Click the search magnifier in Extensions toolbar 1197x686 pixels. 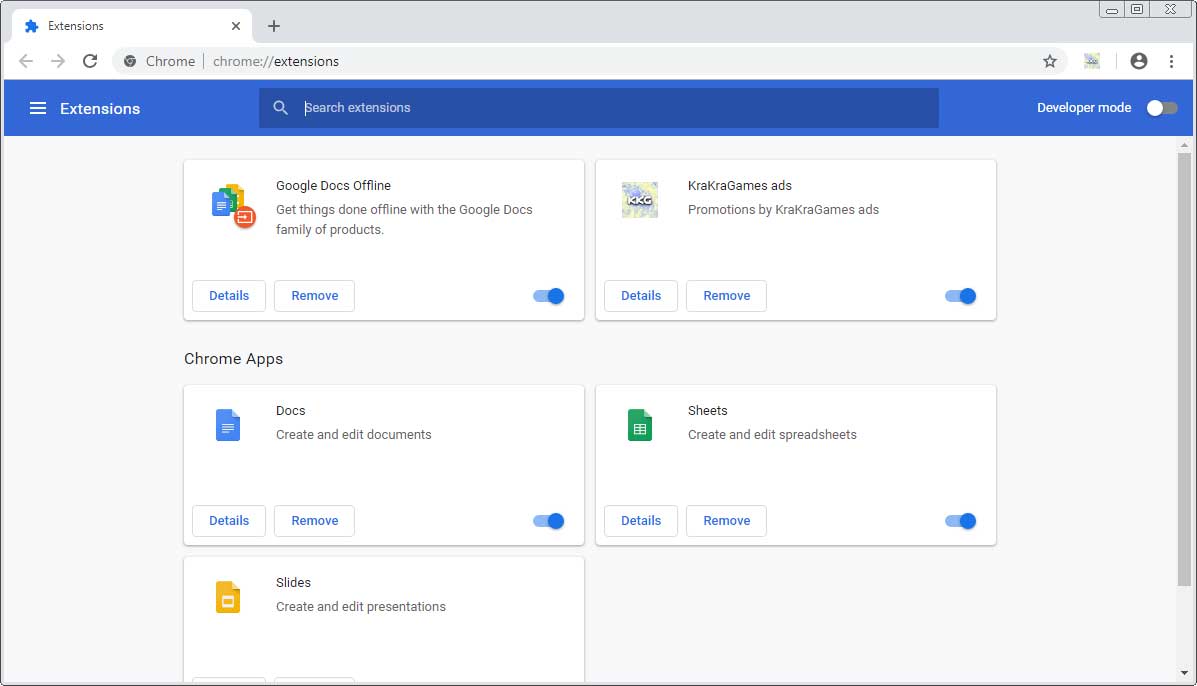pyautogui.click(x=280, y=108)
